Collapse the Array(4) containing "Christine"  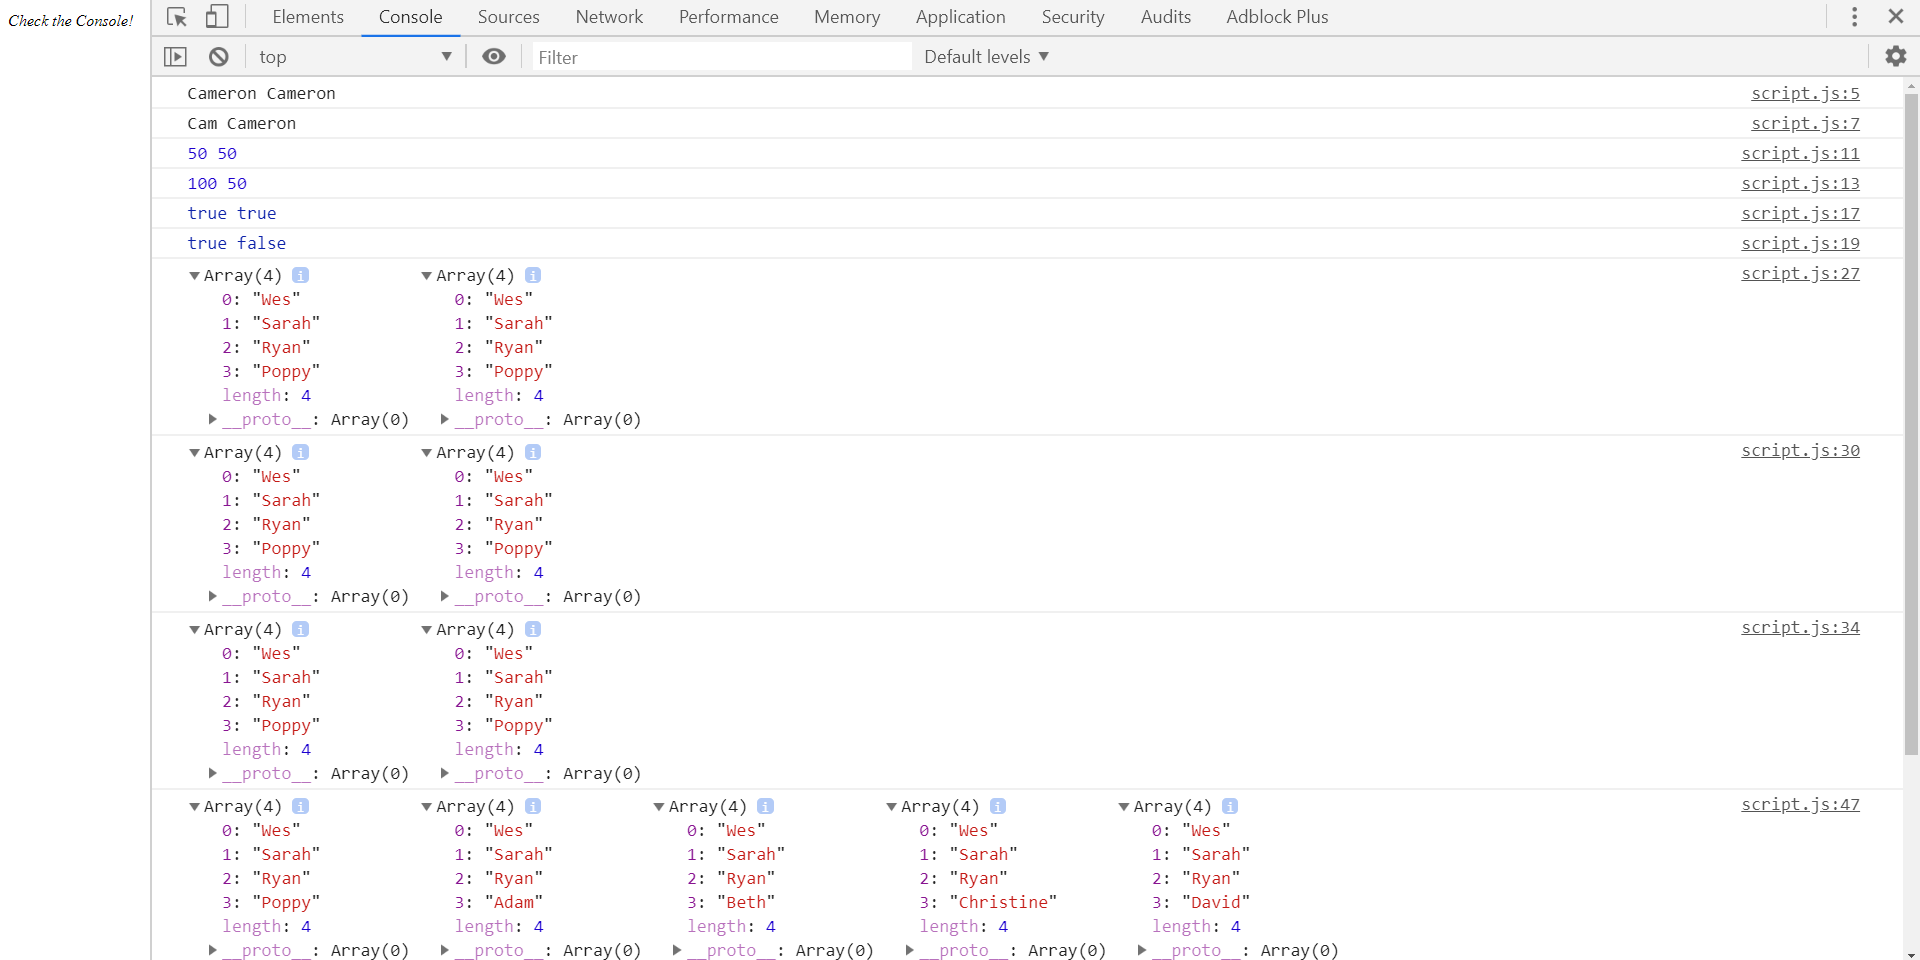[x=891, y=806]
